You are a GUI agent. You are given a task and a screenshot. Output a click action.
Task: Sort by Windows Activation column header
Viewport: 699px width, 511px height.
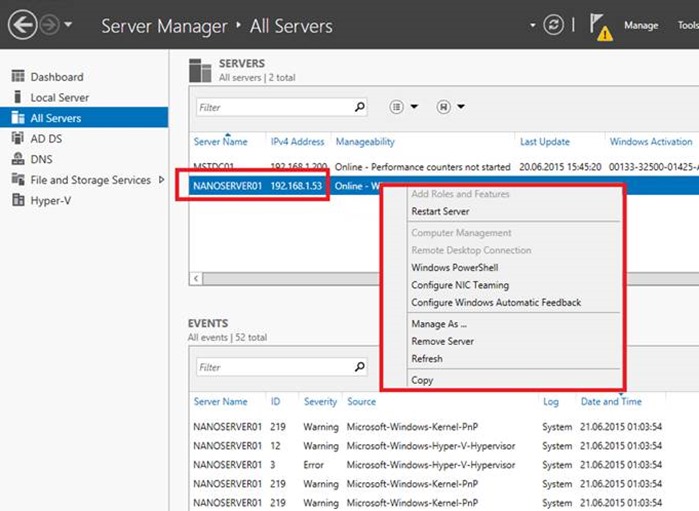(x=651, y=142)
